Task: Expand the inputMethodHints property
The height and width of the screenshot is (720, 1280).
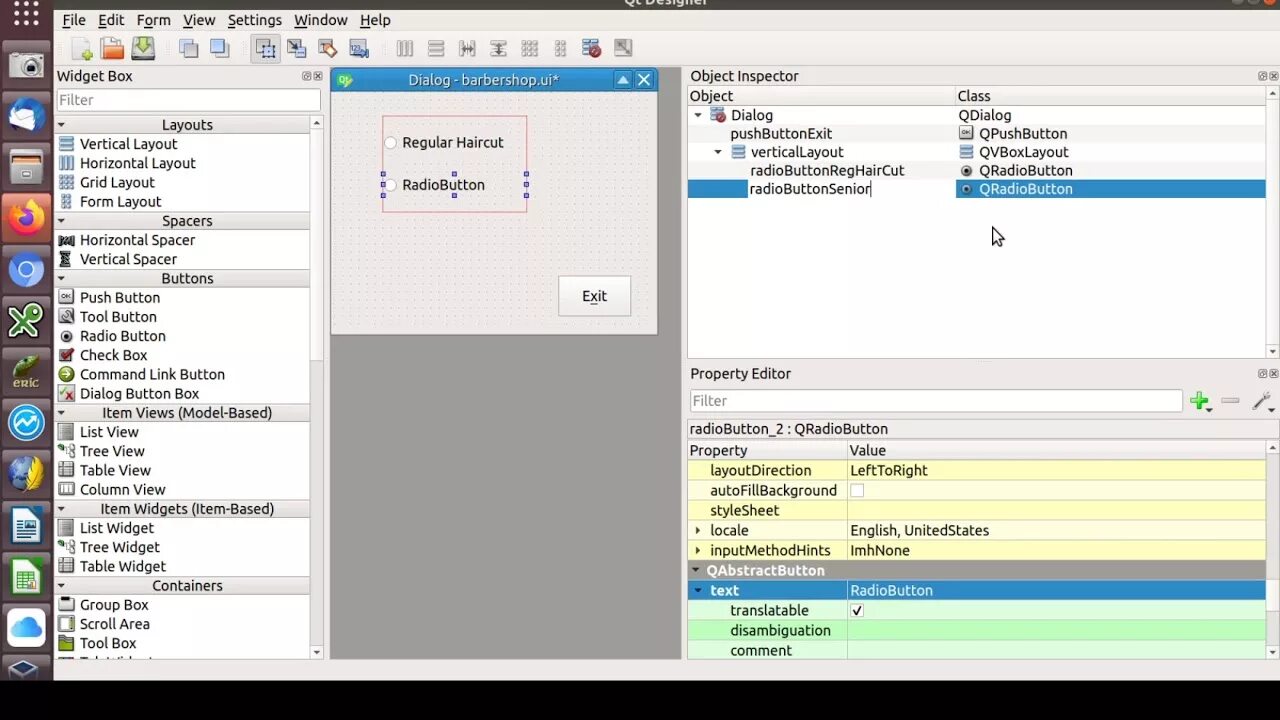Action: pyautogui.click(x=698, y=551)
